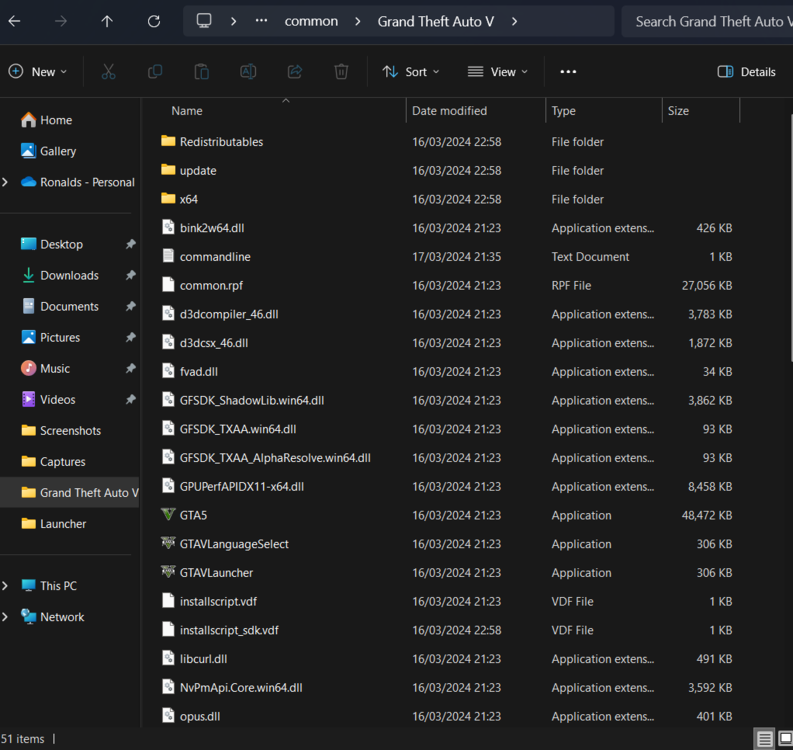This screenshot has width=793, height=750.
Task: Click the Copy toolbar icon
Action: [x=155, y=72]
